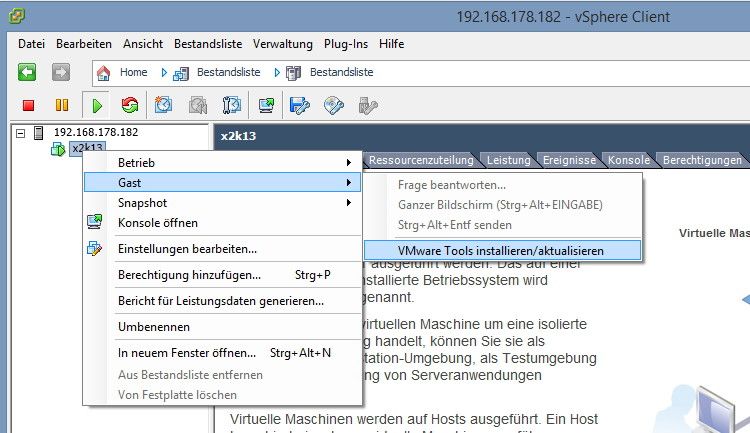
Task: Power on VM with green play icon
Action: pos(97,105)
